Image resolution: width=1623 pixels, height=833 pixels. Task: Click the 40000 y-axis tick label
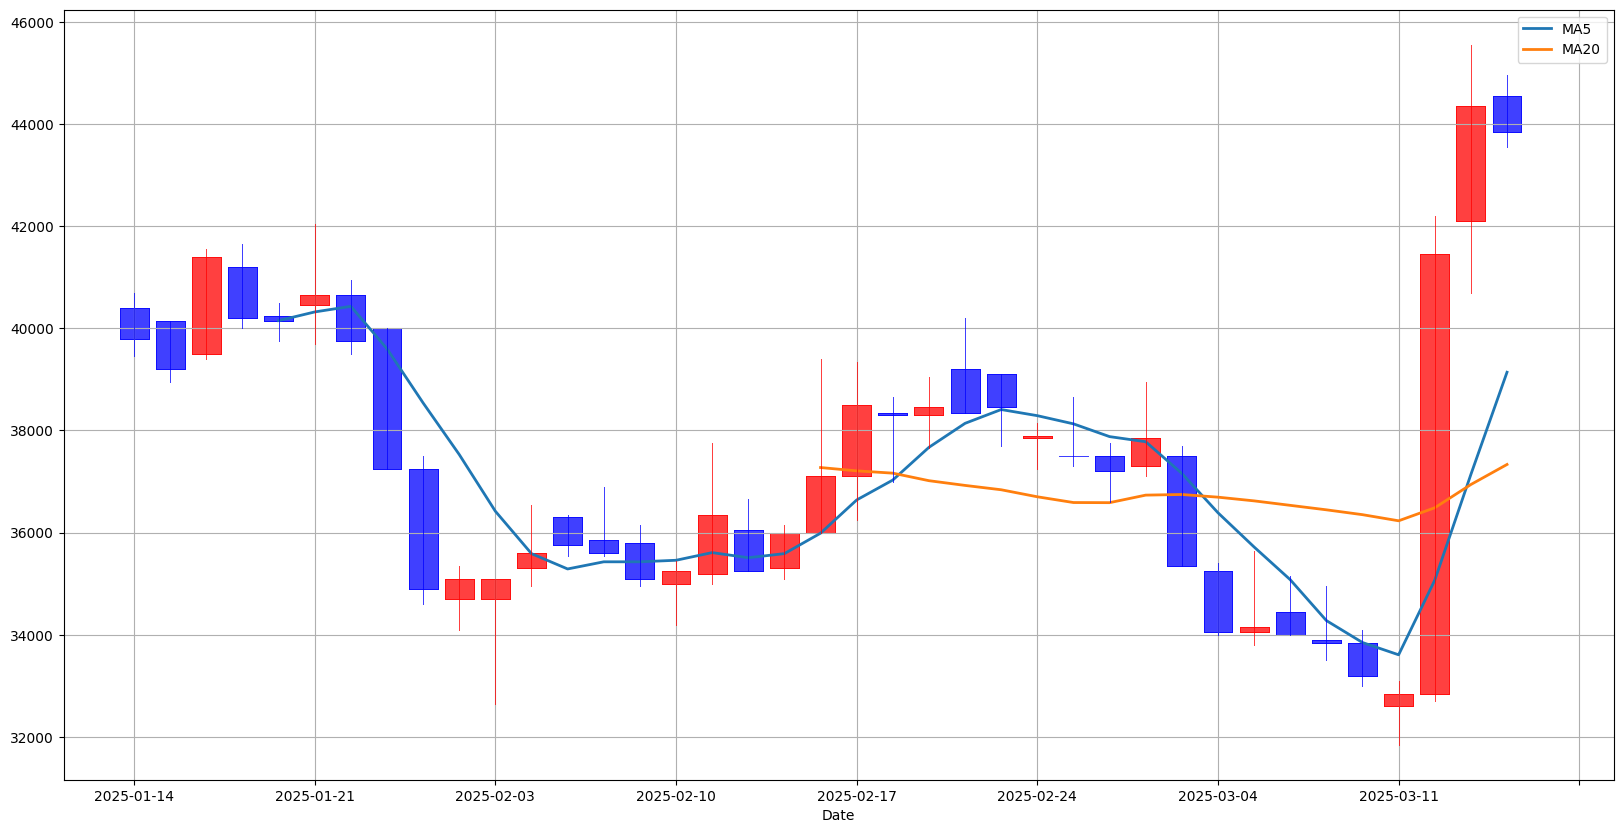pyautogui.click(x=33, y=329)
